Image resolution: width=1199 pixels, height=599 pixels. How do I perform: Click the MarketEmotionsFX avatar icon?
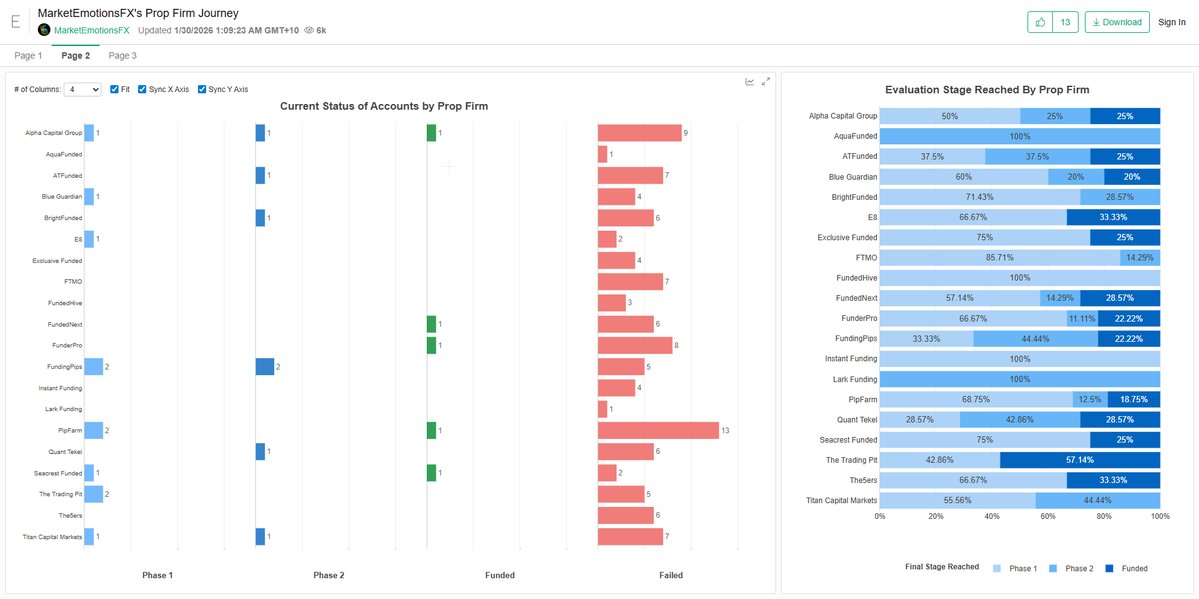click(x=42, y=30)
